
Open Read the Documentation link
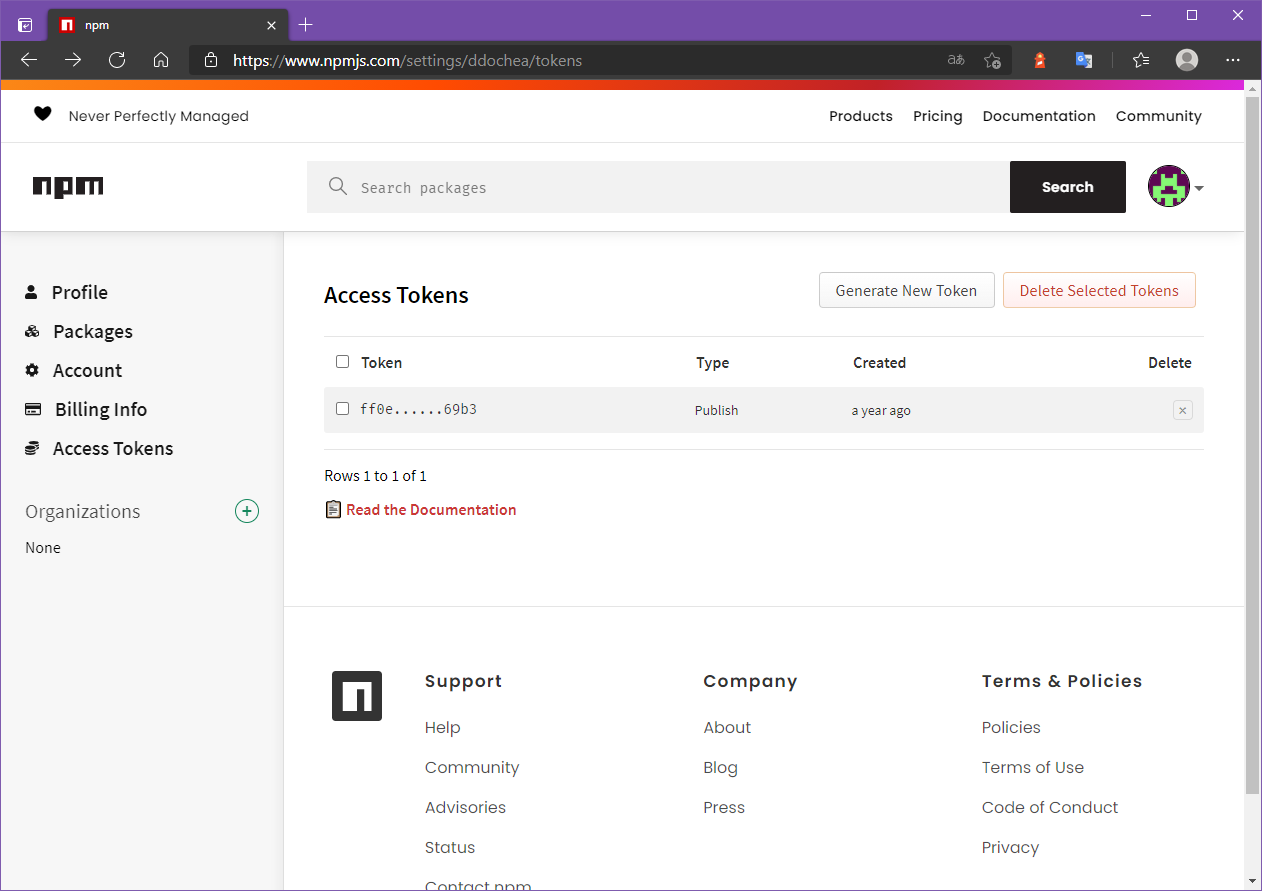click(x=431, y=510)
